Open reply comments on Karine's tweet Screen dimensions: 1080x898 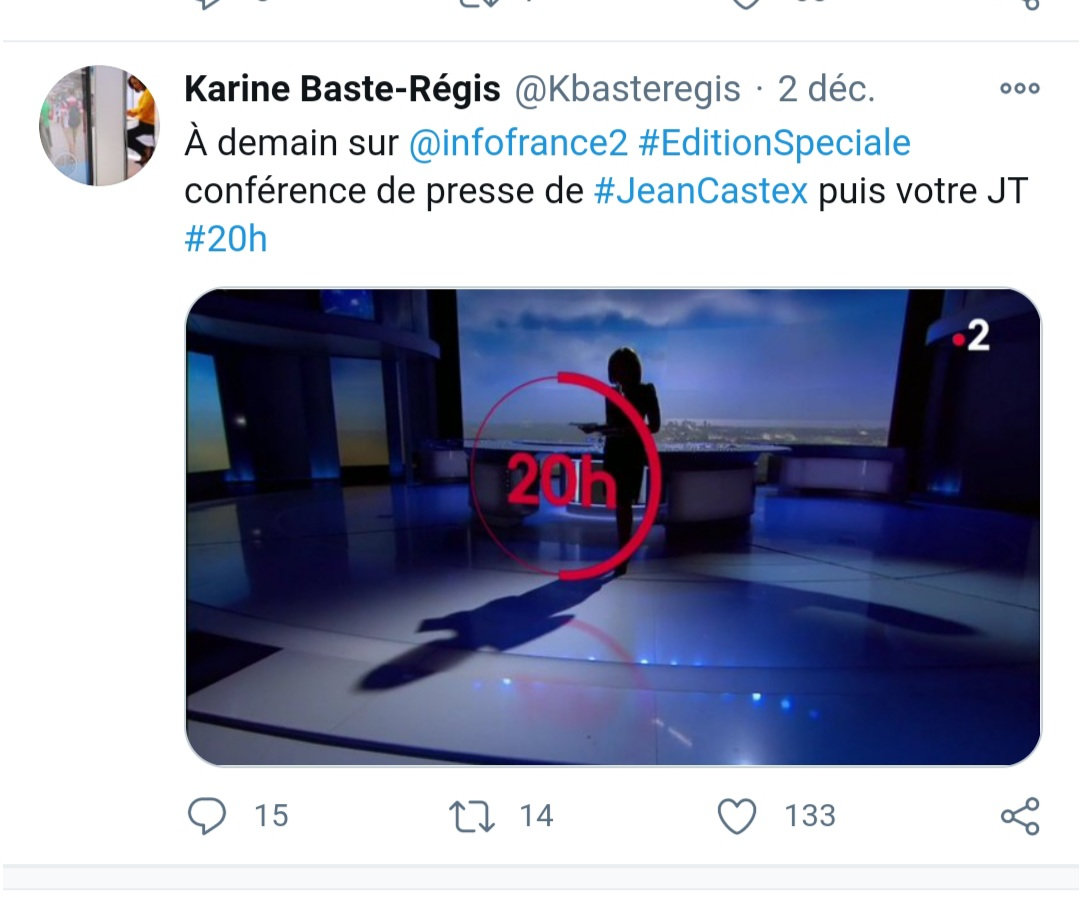[207, 816]
